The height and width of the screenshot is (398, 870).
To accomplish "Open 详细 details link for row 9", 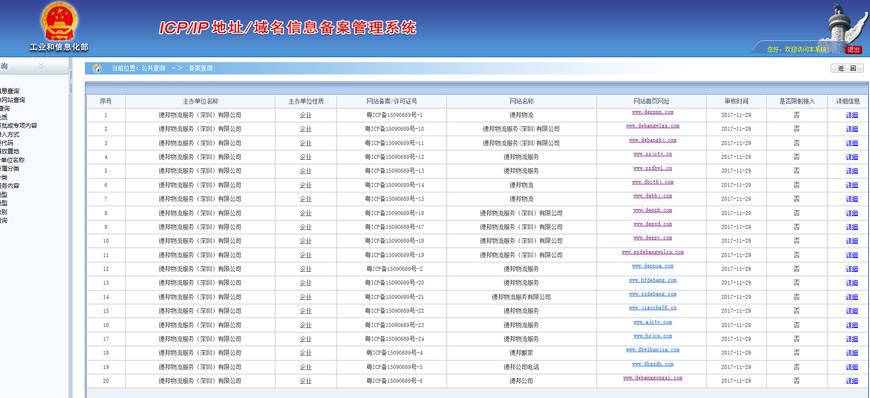I will click(x=852, y=227).
